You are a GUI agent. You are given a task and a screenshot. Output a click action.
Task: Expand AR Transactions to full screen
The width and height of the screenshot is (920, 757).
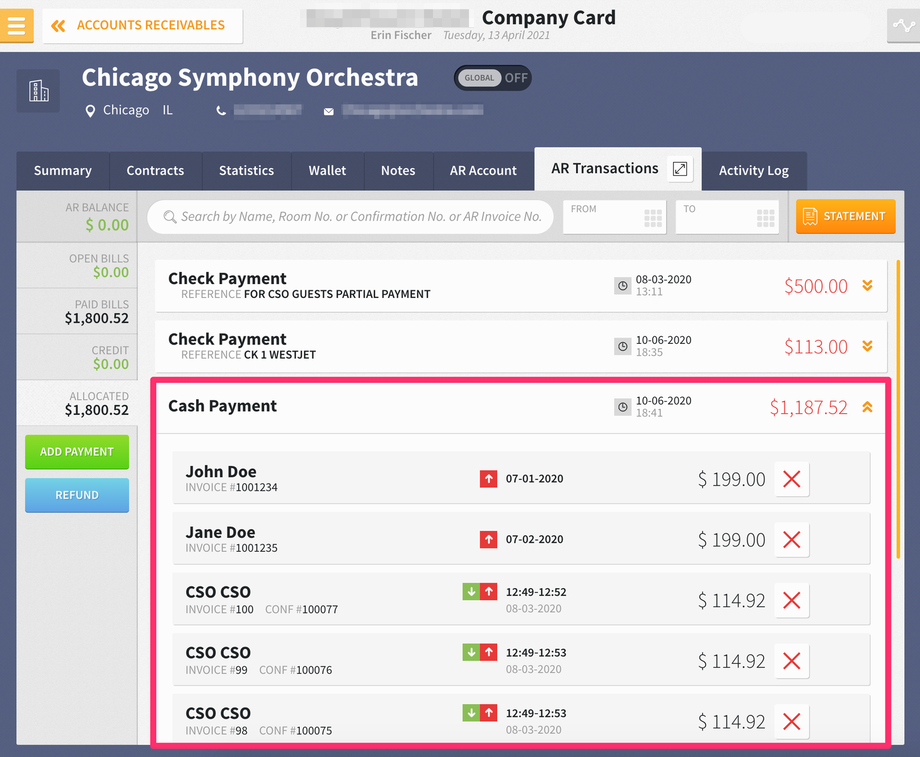(680, 169)
